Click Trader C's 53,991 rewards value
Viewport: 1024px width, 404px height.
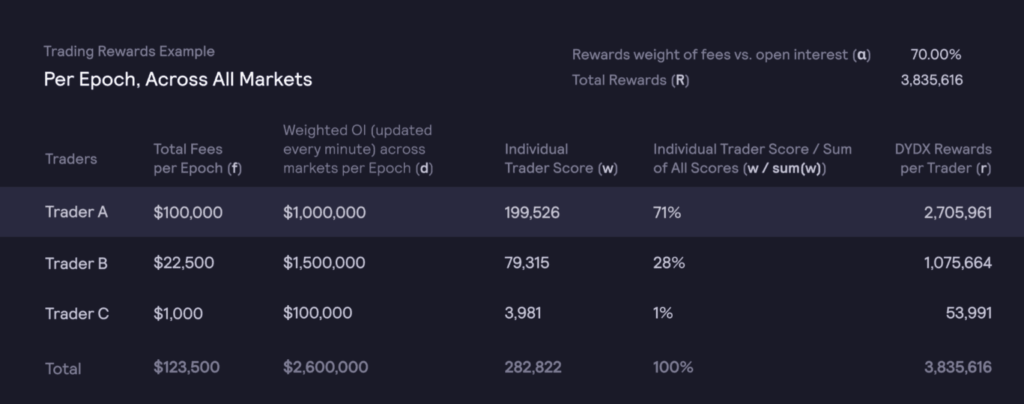[968, 313]
